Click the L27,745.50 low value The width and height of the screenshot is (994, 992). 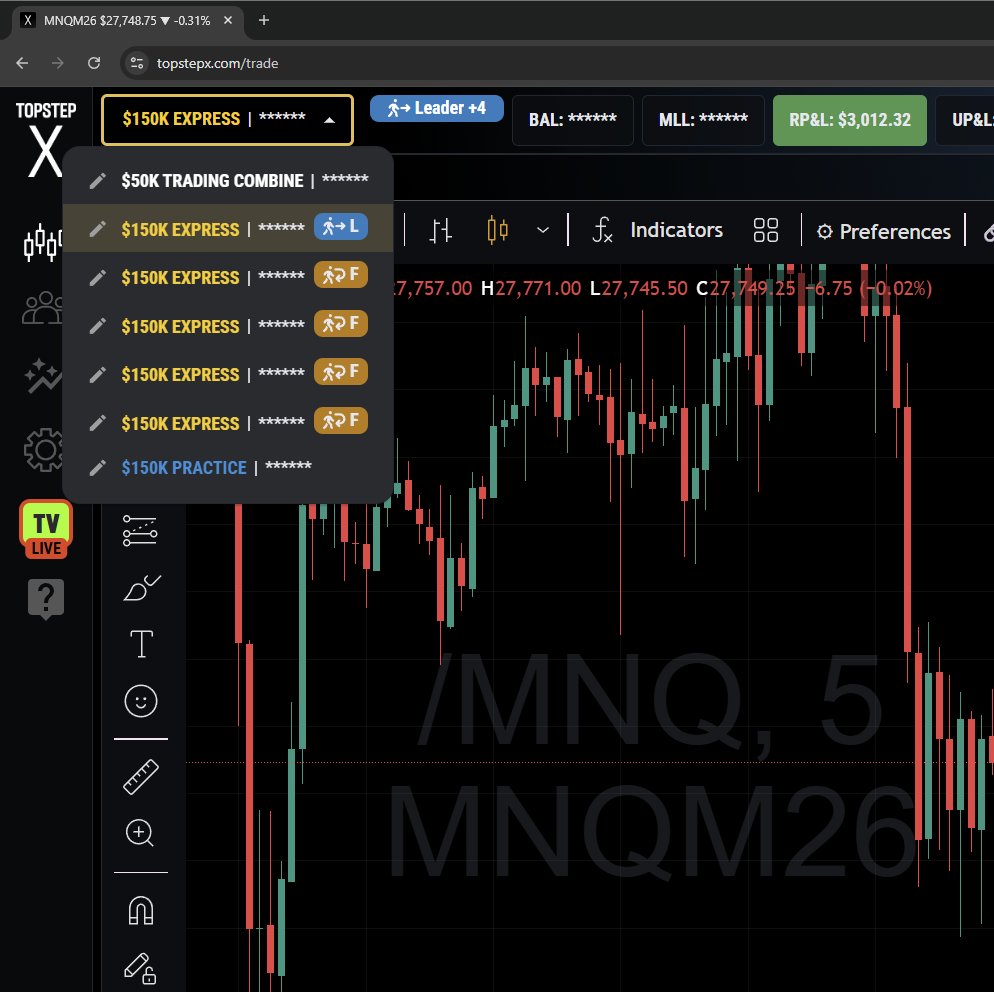pos(638,288)
